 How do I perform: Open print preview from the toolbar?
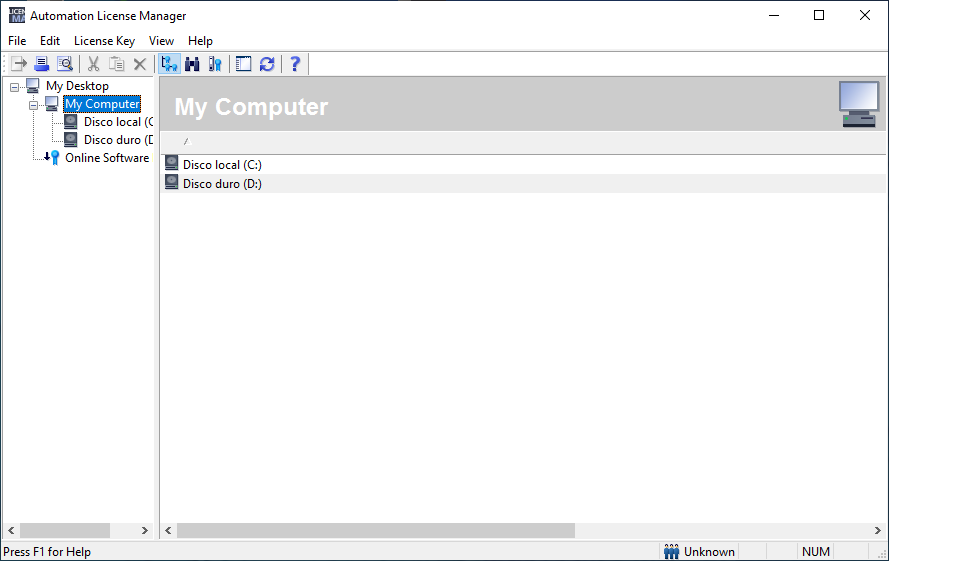point(65,64)
